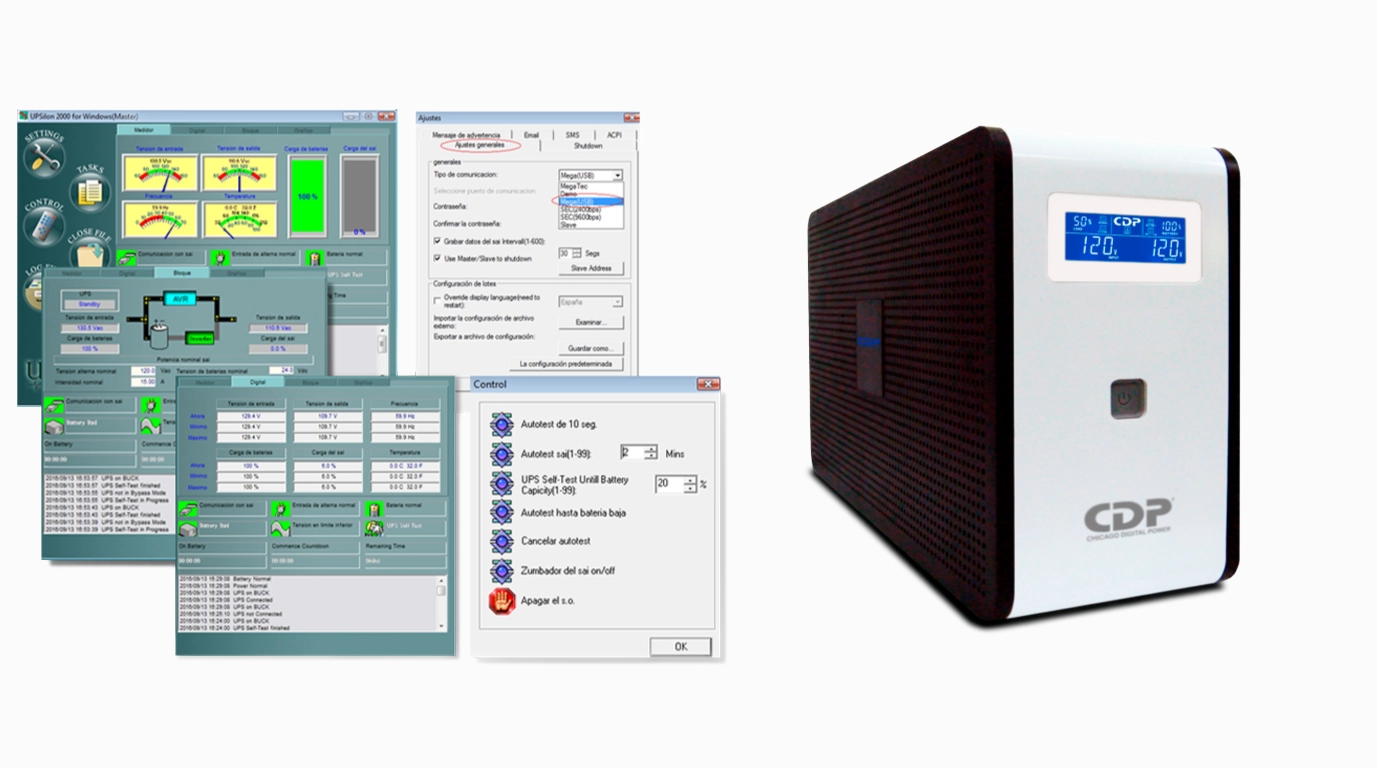
Task: Click the Zumbador del sai on/off icon
Action: (x=502, y=571)
